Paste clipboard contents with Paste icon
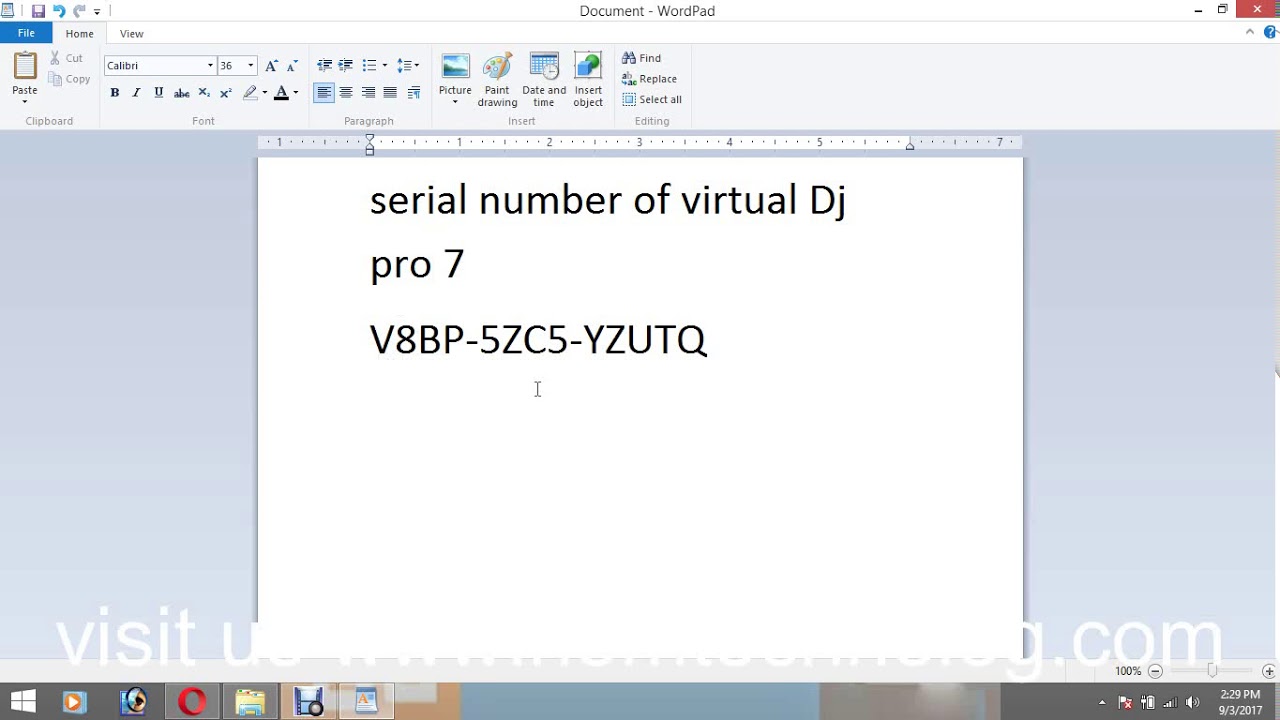The height and width of the screenshot is (720, 1280). coord(25,67)
